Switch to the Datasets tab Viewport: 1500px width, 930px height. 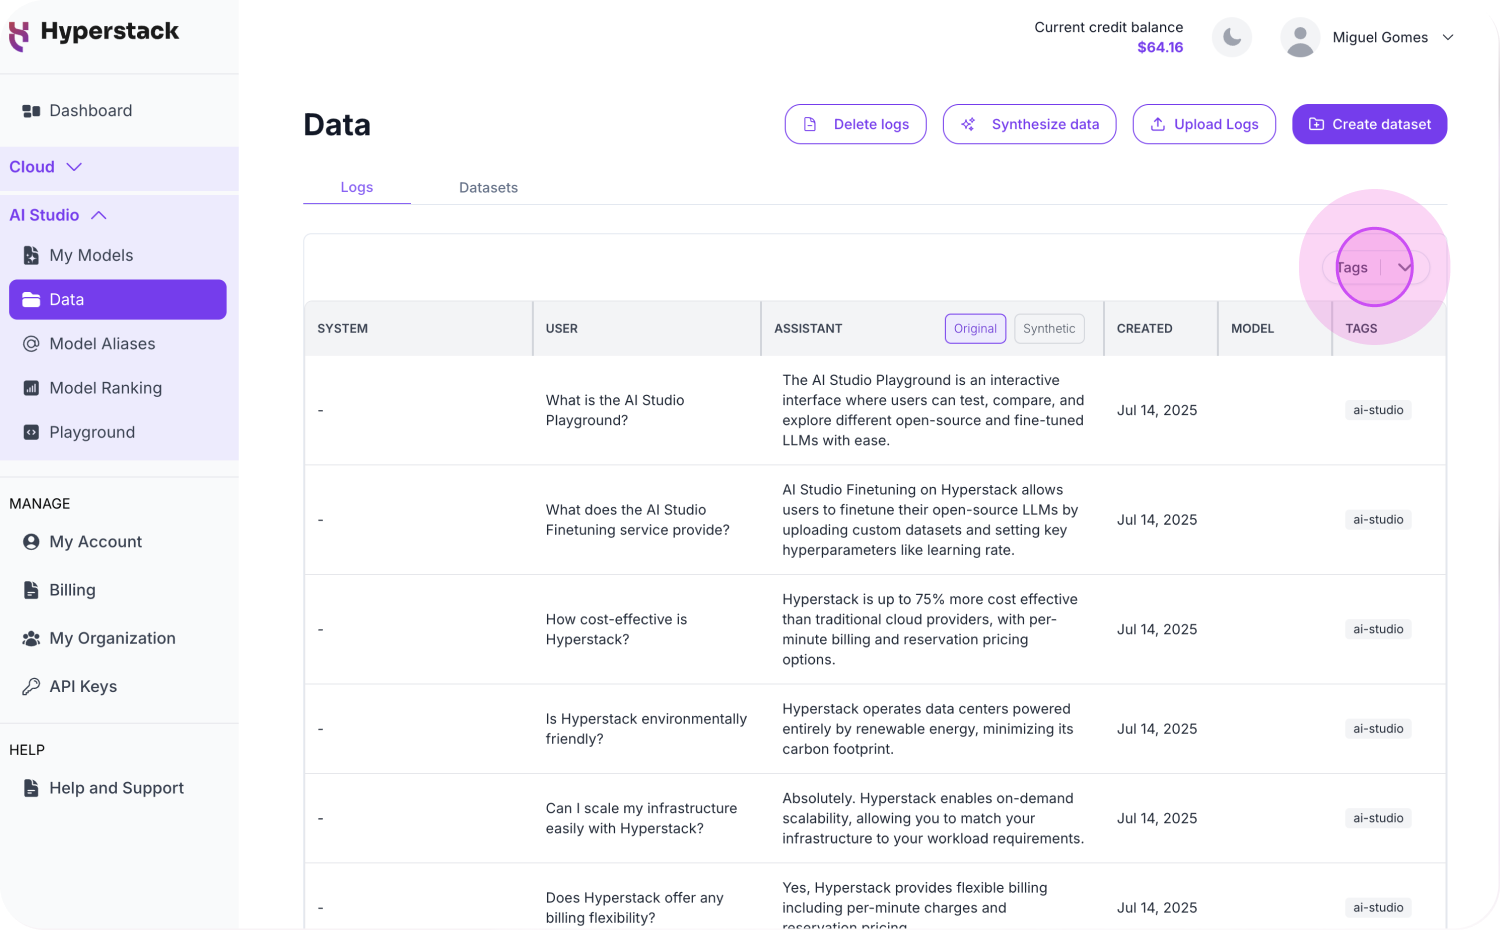(488, 188)
